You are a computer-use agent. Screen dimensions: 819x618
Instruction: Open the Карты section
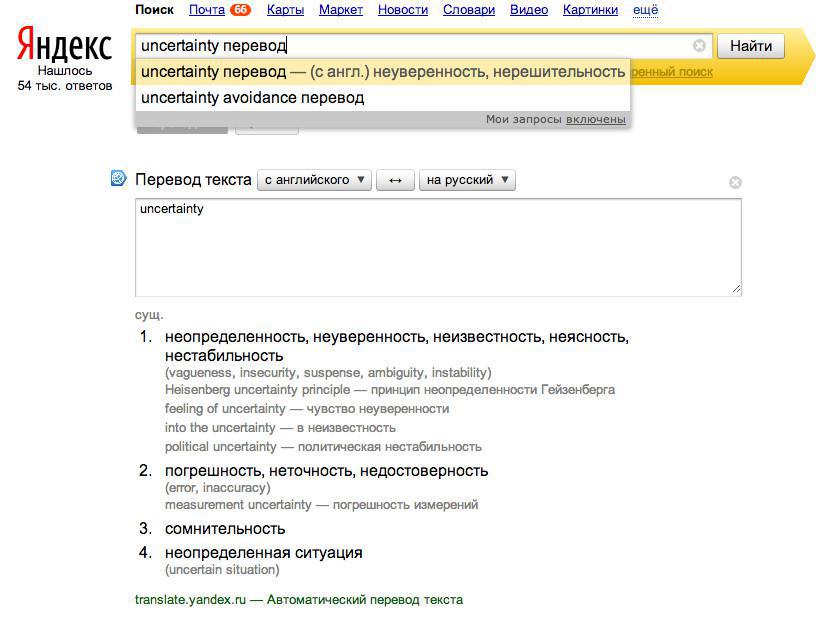pyautogui.click(x=285, y=9)
